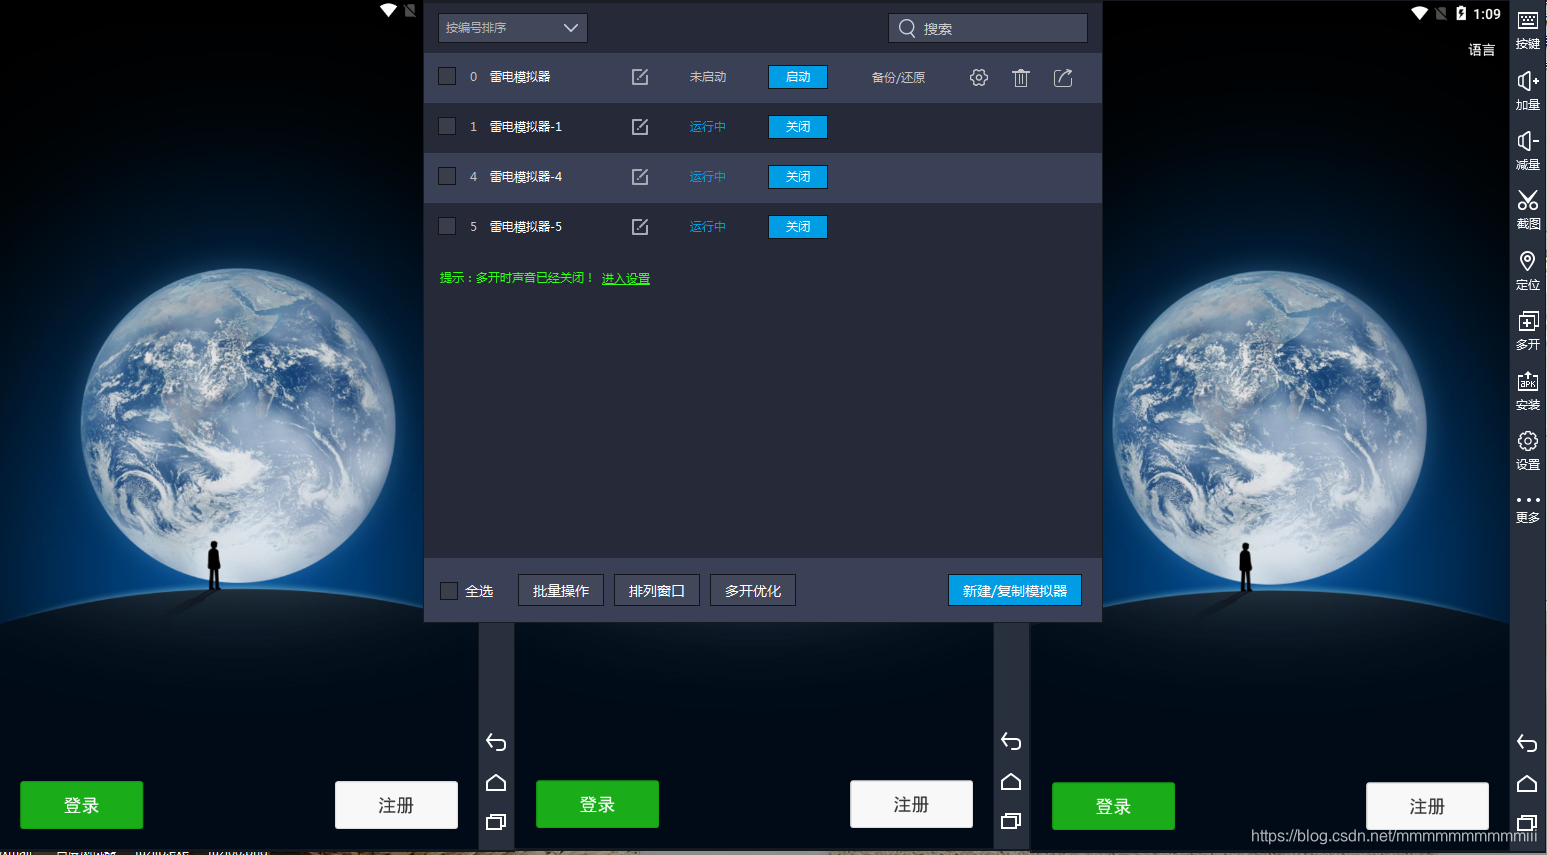Click Wi-Fi icon in right emulator status bar

1420,13
